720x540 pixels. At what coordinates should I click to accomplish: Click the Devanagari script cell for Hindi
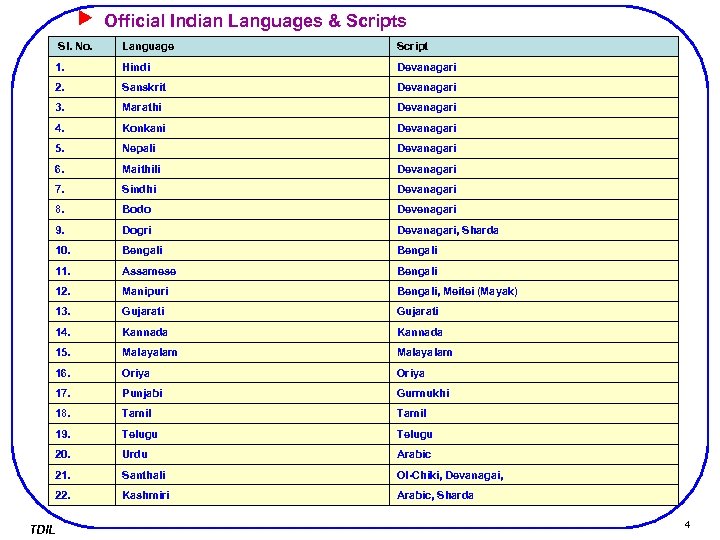click(534, 67)
